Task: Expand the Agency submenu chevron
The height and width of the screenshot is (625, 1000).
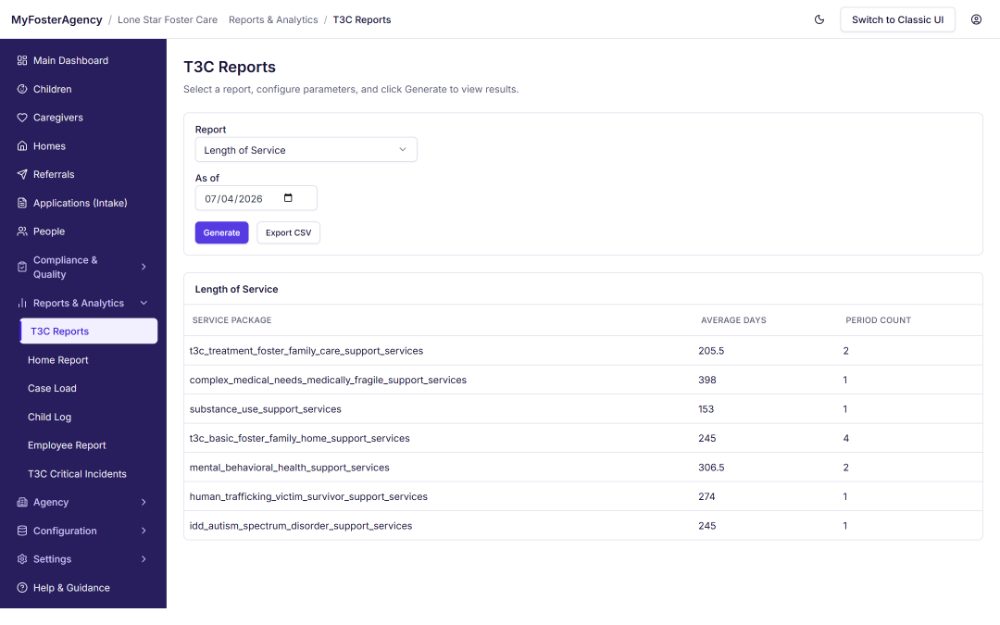Action: coord(143,502)
